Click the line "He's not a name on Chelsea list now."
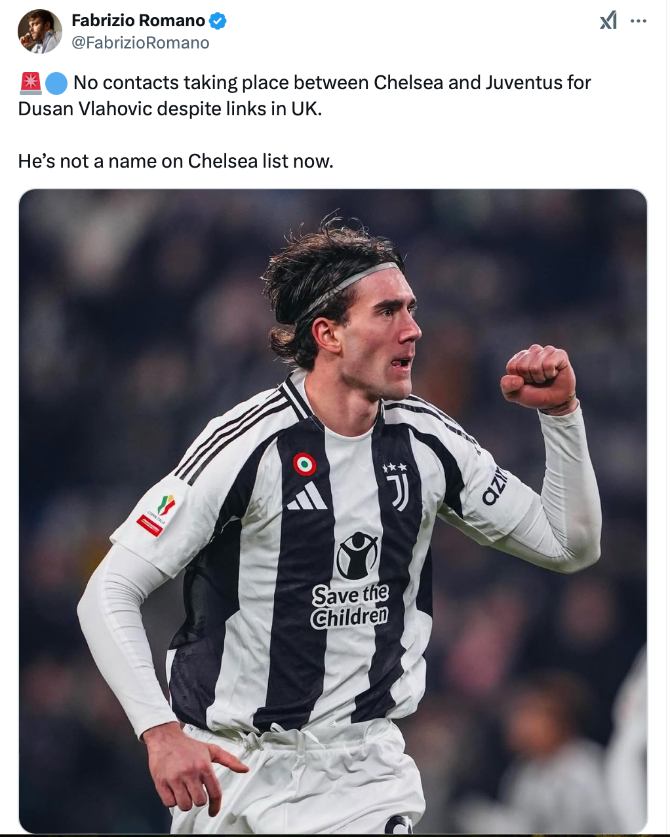The height and width of the screenshot is (837, 670). [x=176, y=161]
